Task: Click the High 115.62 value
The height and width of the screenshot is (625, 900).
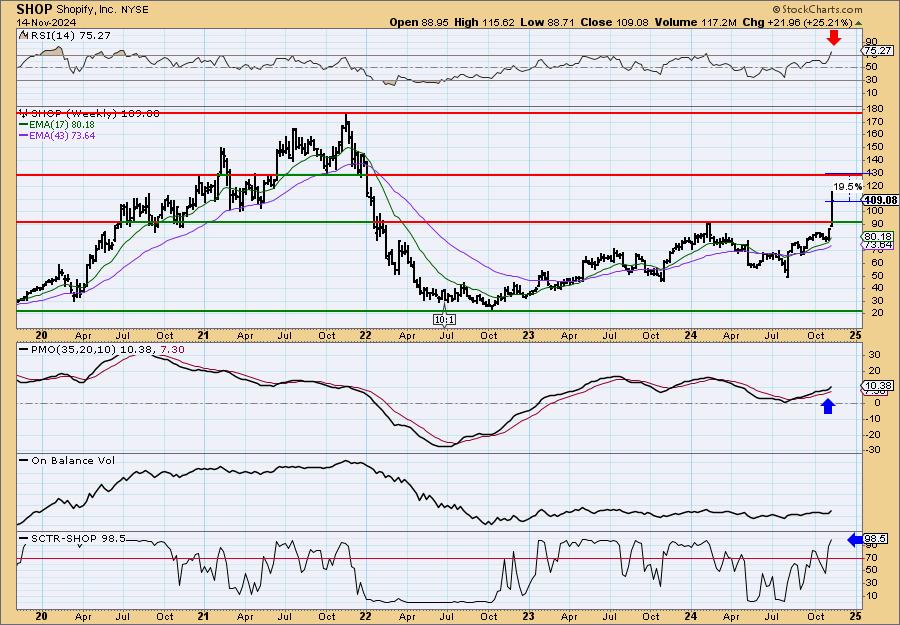Action: [484, 22]
